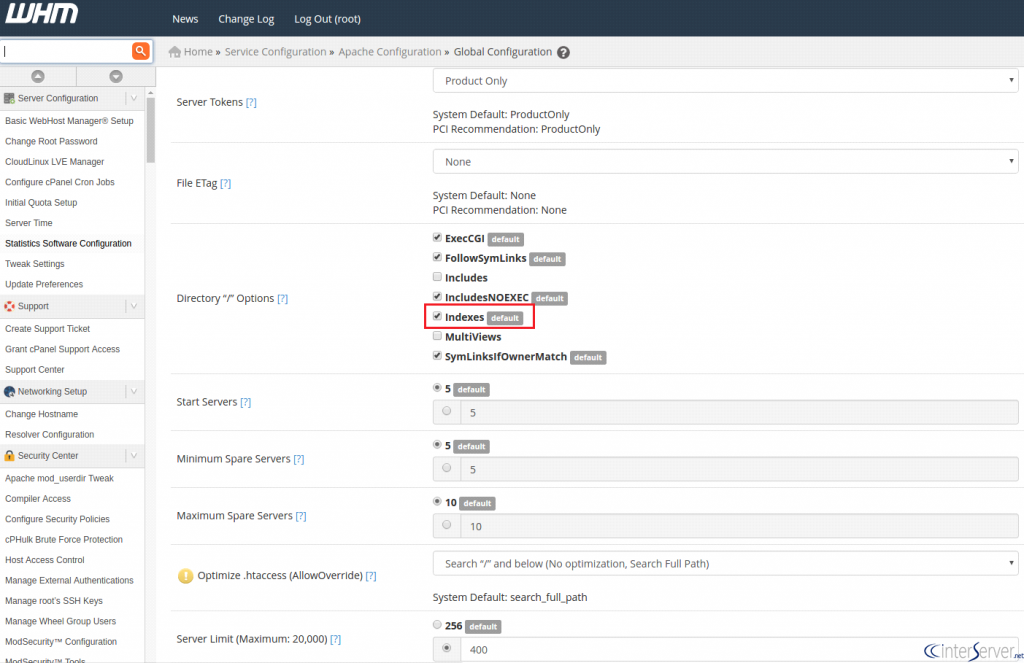Open the Minimum Spare Servers [?] help

point(298,459)
